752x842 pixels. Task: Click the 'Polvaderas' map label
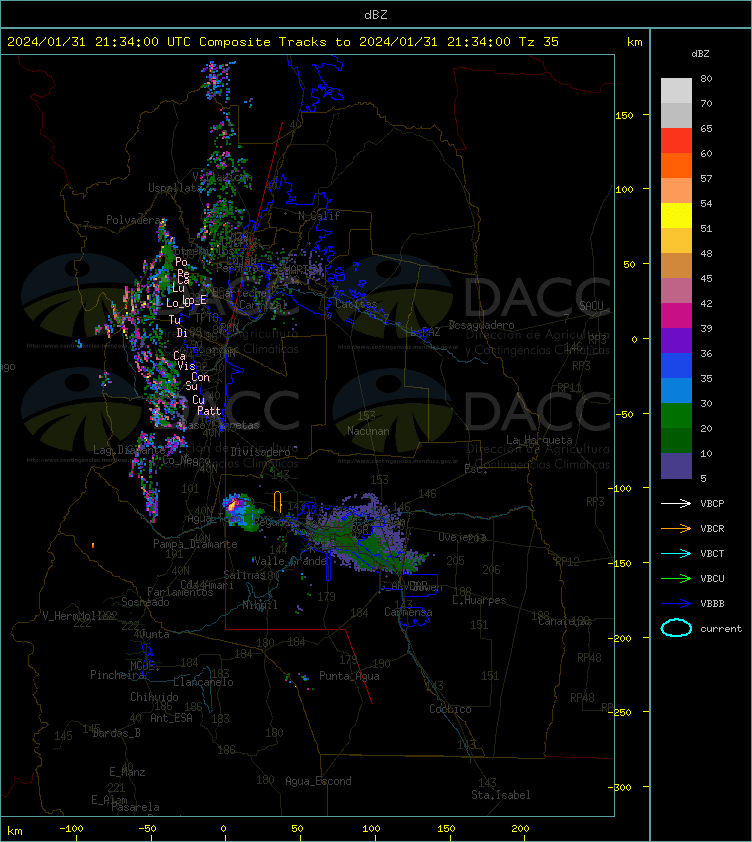click(135, 220)
